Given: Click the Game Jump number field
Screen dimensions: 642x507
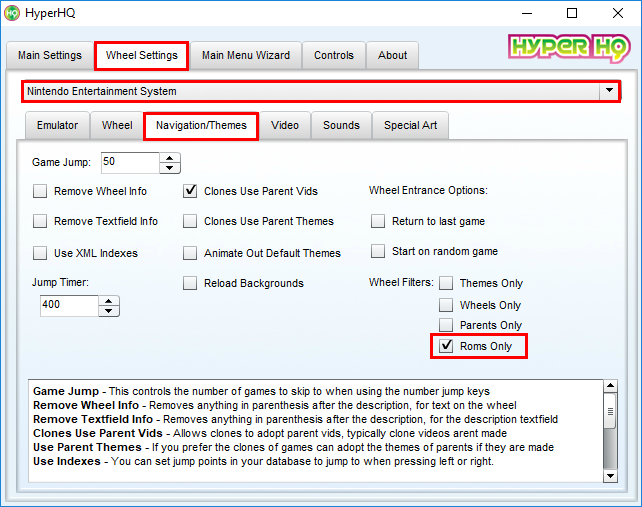Looking at the screenshot, I should [128, 162].
